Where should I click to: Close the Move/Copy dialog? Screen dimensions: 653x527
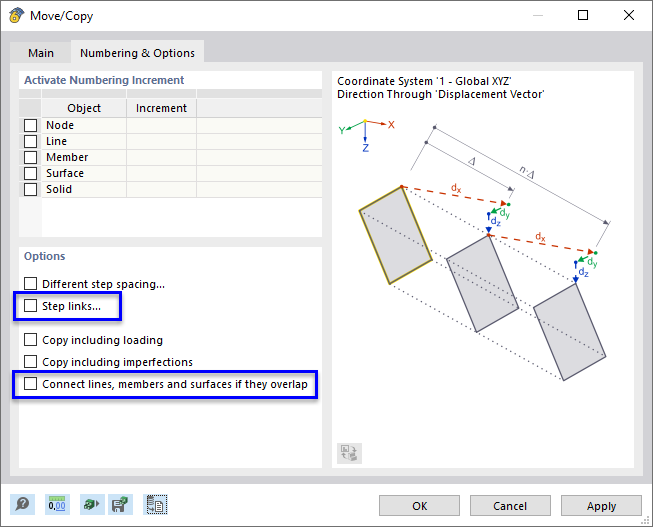coord(629,15)
